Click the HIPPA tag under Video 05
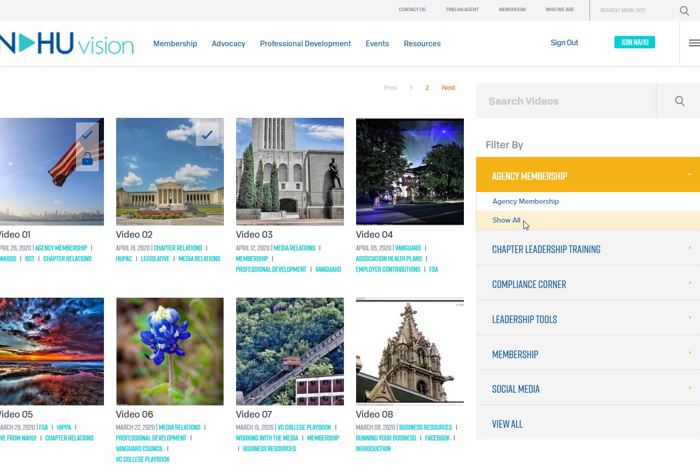Screen dimensions: 700x475 [x=64, y=427]
